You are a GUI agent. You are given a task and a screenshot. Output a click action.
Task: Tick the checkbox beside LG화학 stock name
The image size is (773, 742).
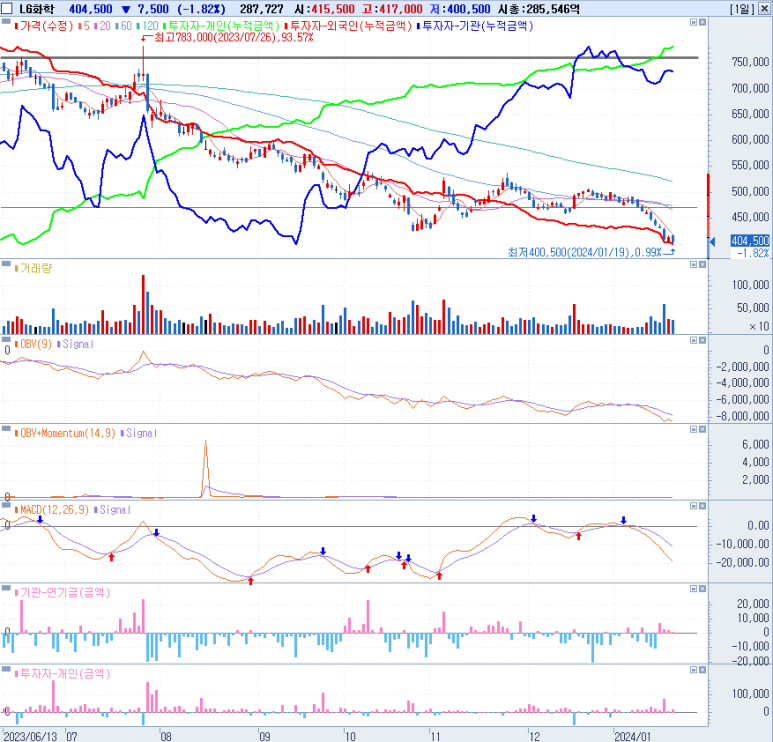coord(7,9)
